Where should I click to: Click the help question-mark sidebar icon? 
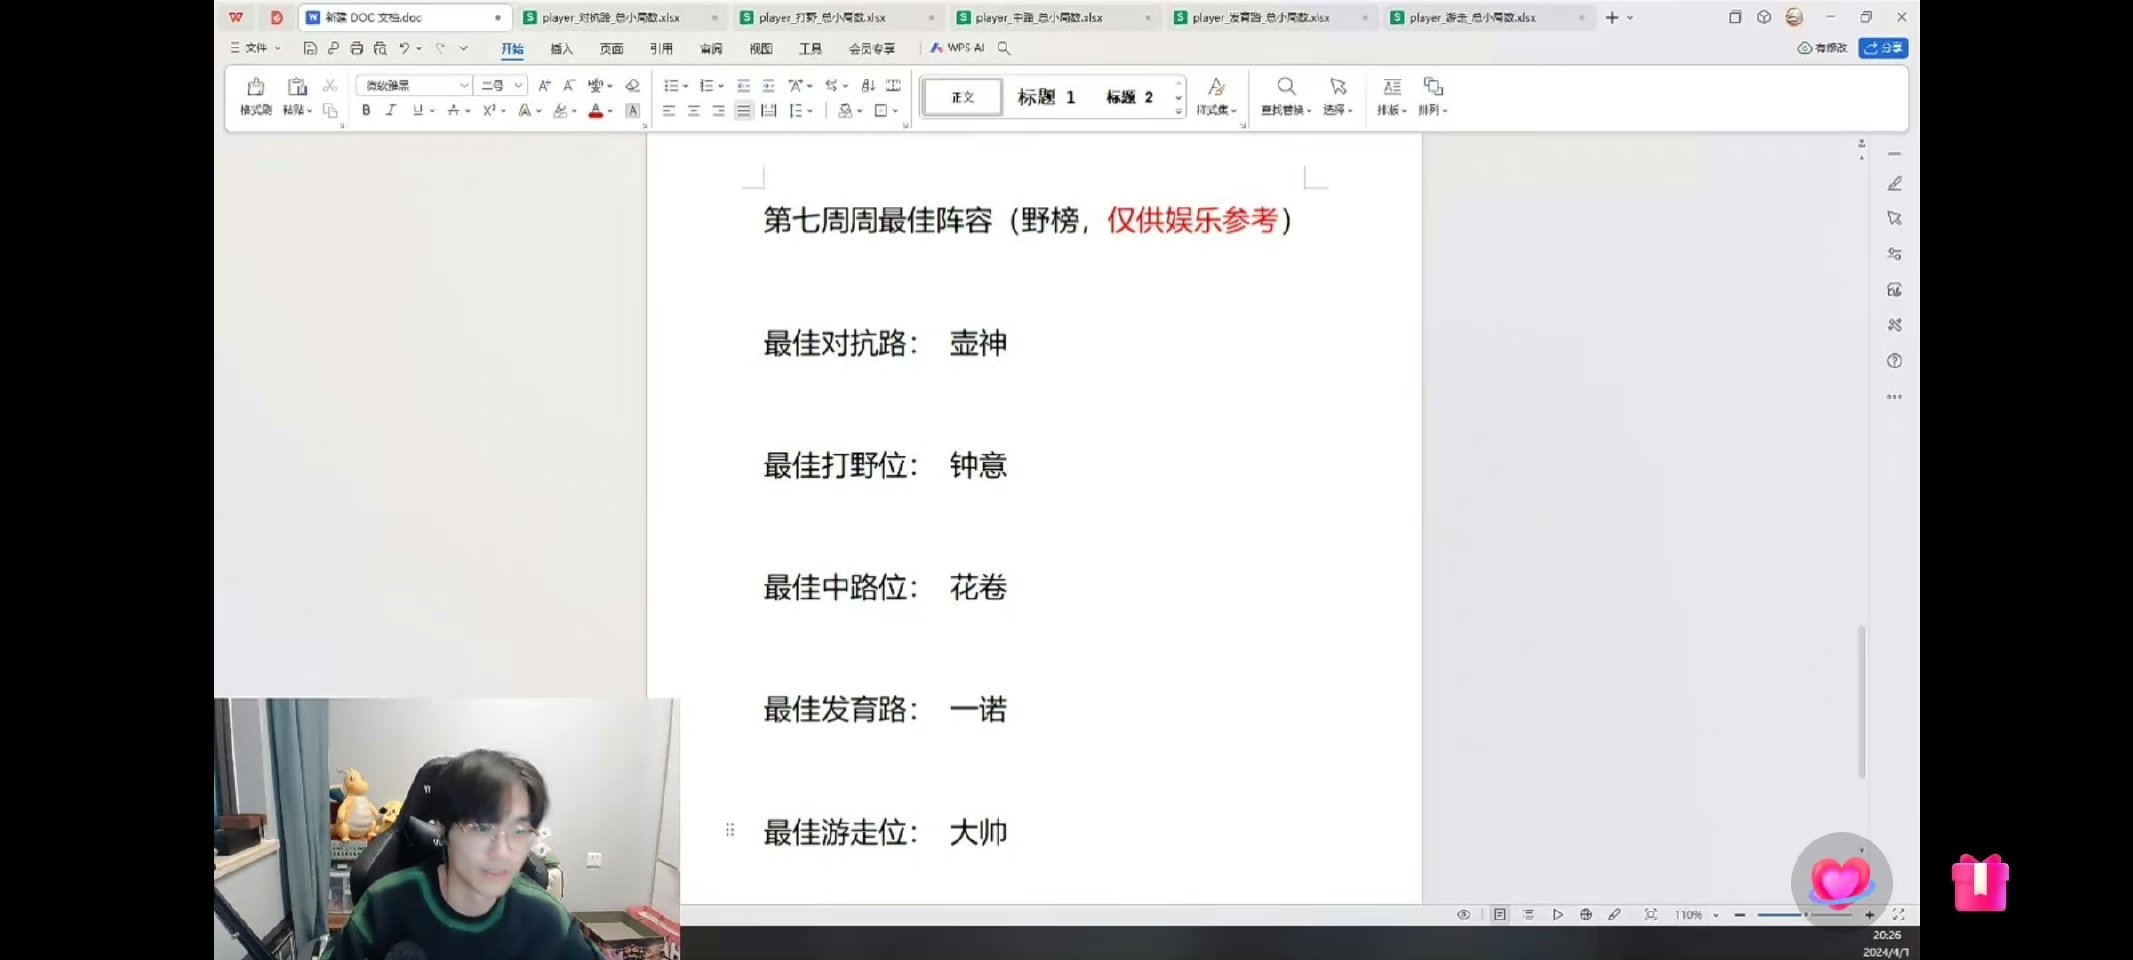tap(1894, 361)
